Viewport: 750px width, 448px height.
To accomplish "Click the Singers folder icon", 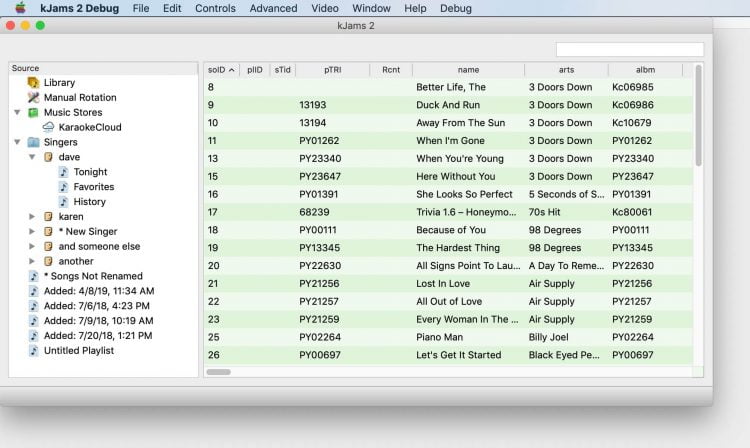I will pyautogui.click(x=33, y=142).
